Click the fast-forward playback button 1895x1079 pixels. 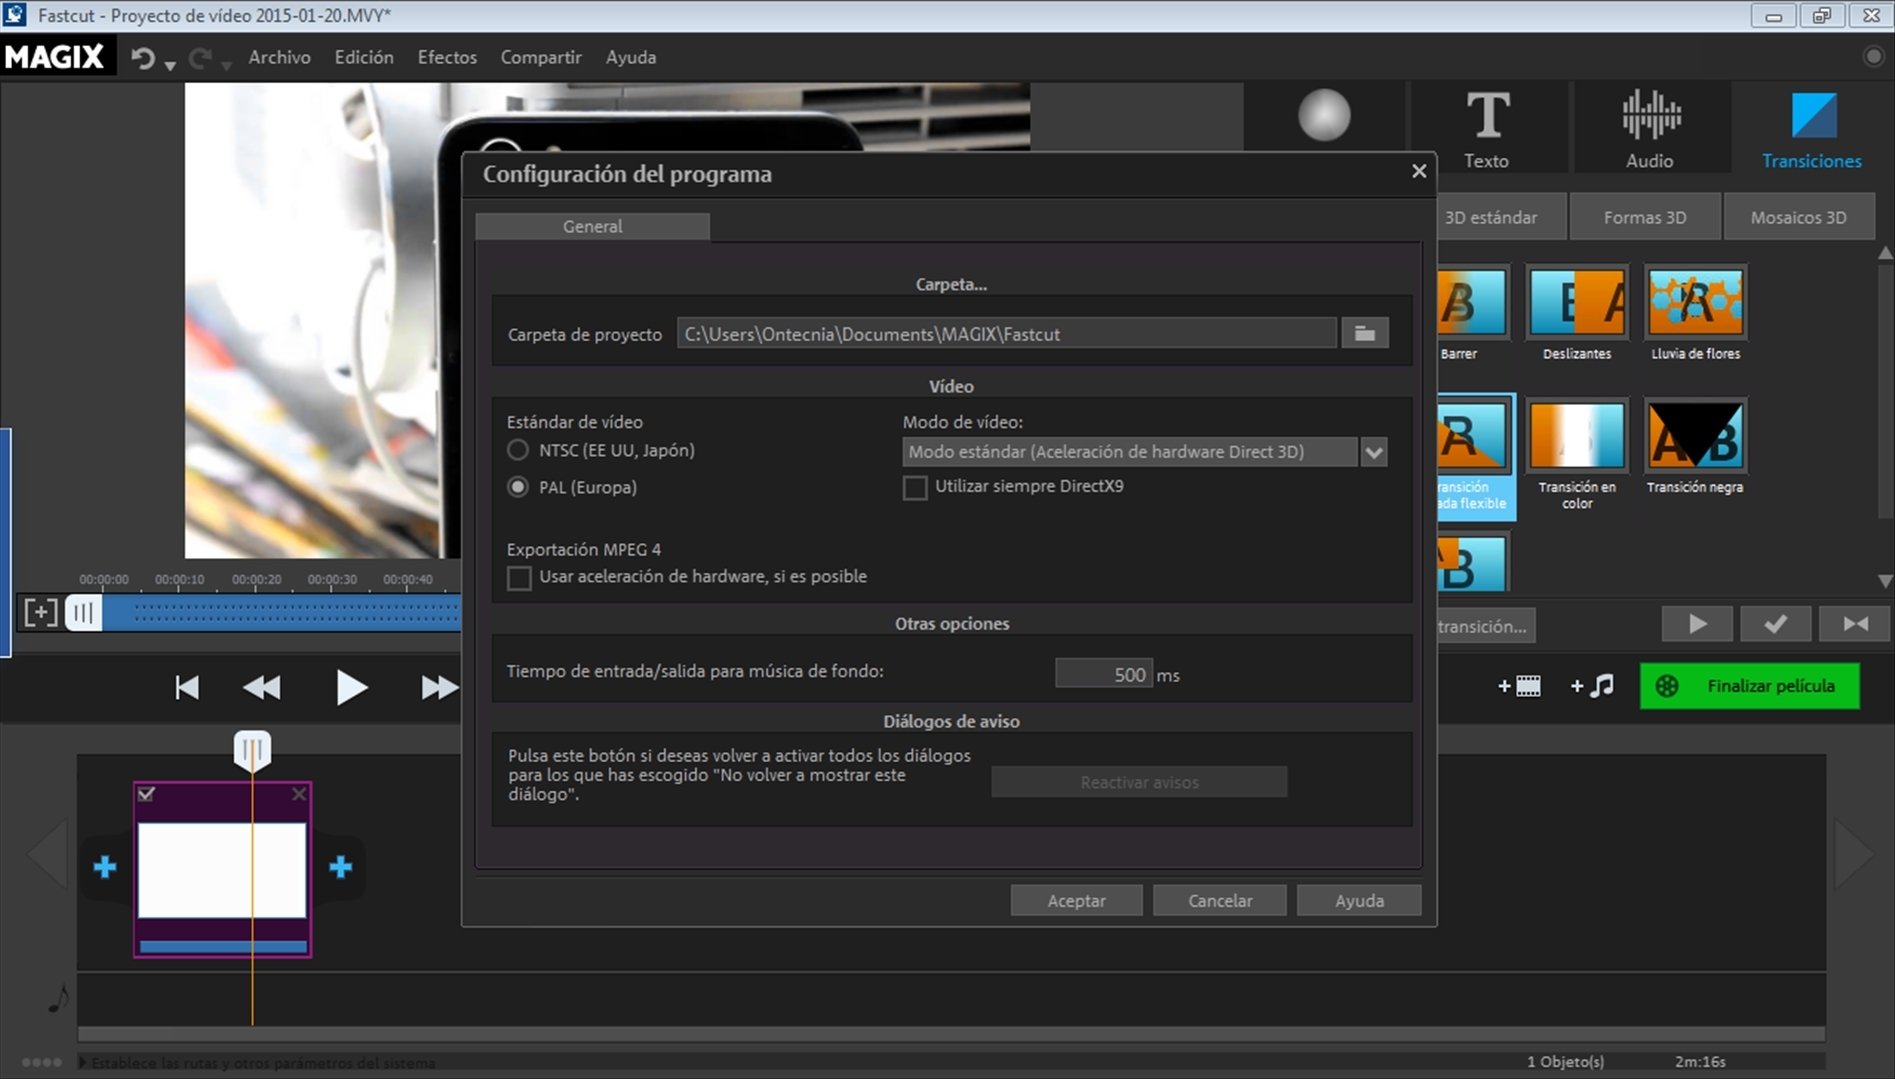click(439, 687)
